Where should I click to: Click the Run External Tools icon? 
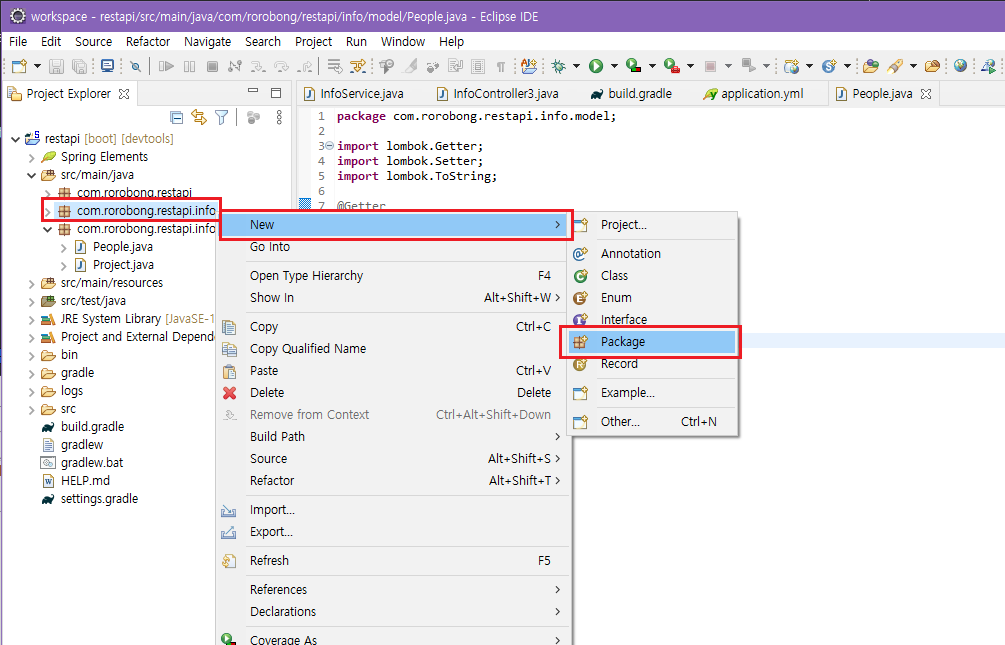(x=671, y=66)
